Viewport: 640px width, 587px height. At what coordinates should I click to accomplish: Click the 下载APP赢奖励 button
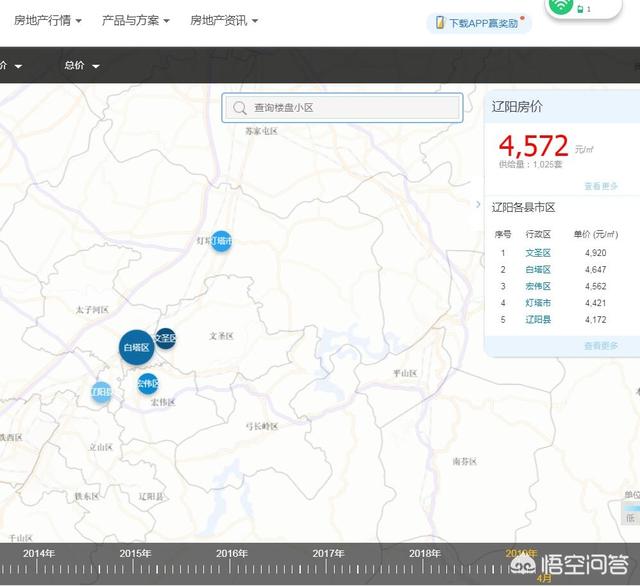tap(483, 23)
